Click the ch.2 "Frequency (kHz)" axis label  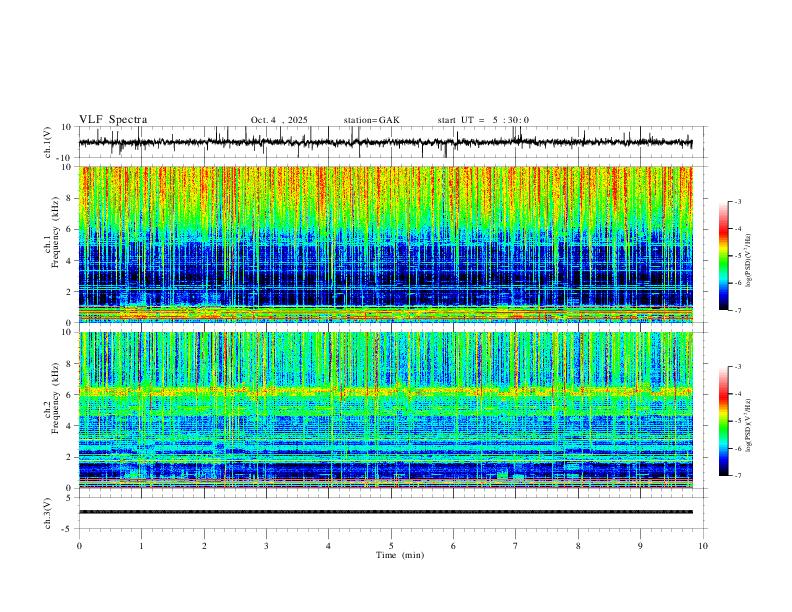click(x=56, y=398)
